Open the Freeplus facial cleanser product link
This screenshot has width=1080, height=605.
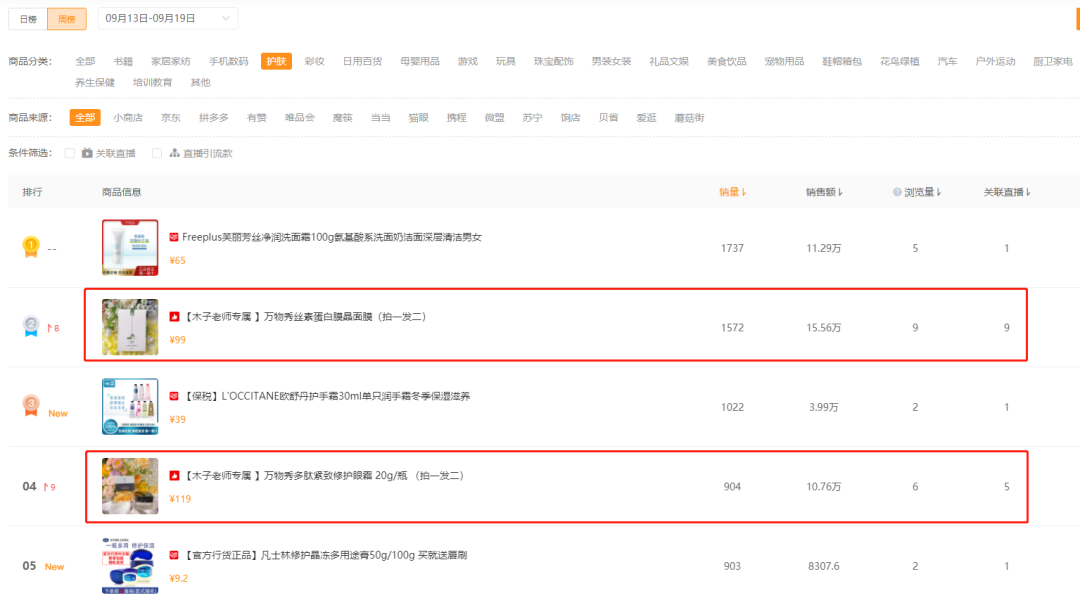331,237
